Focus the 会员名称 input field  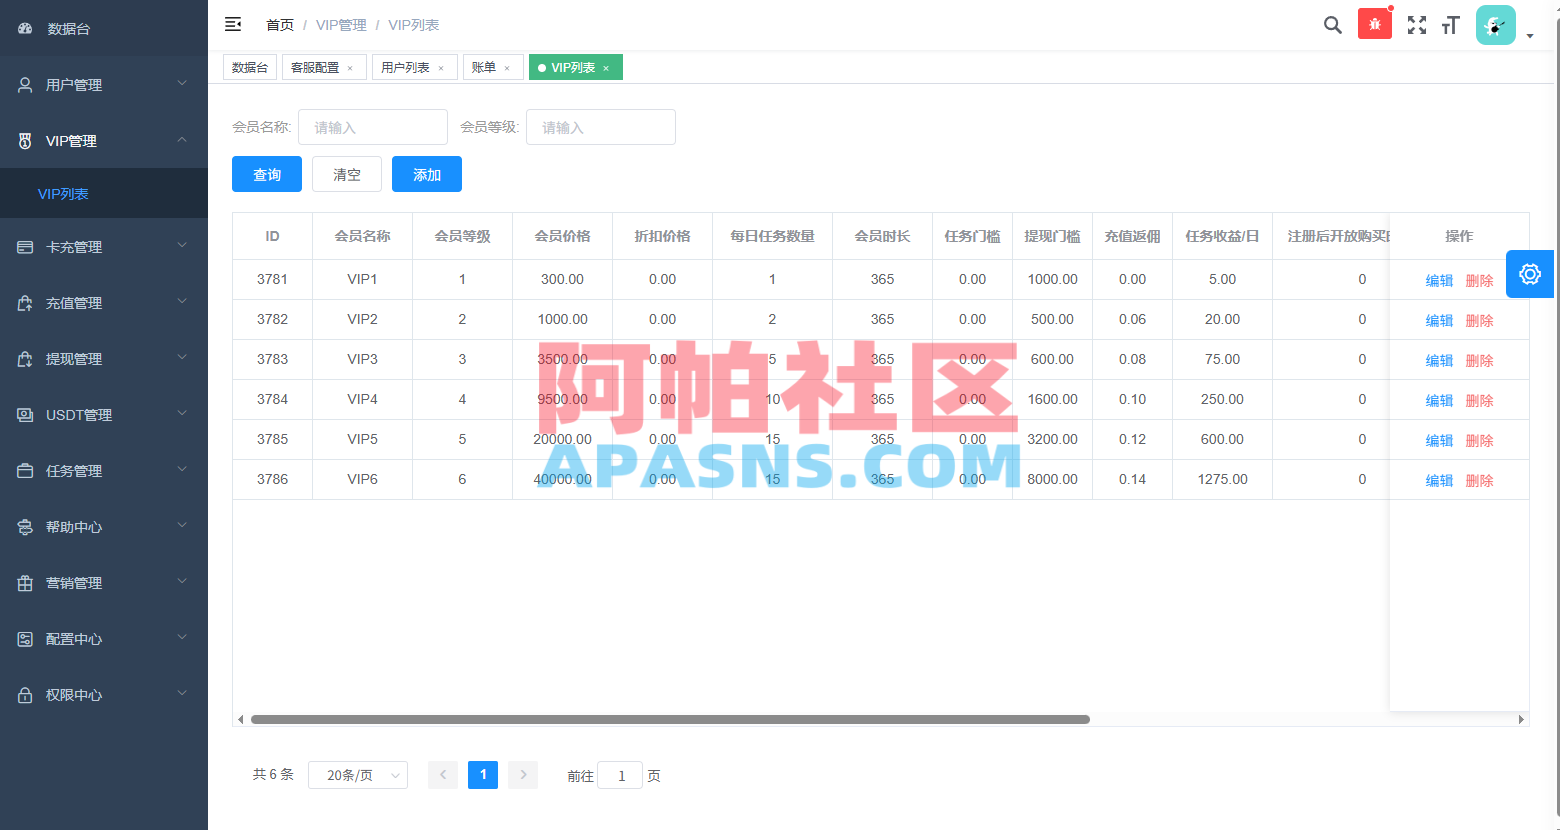[373, 127]
